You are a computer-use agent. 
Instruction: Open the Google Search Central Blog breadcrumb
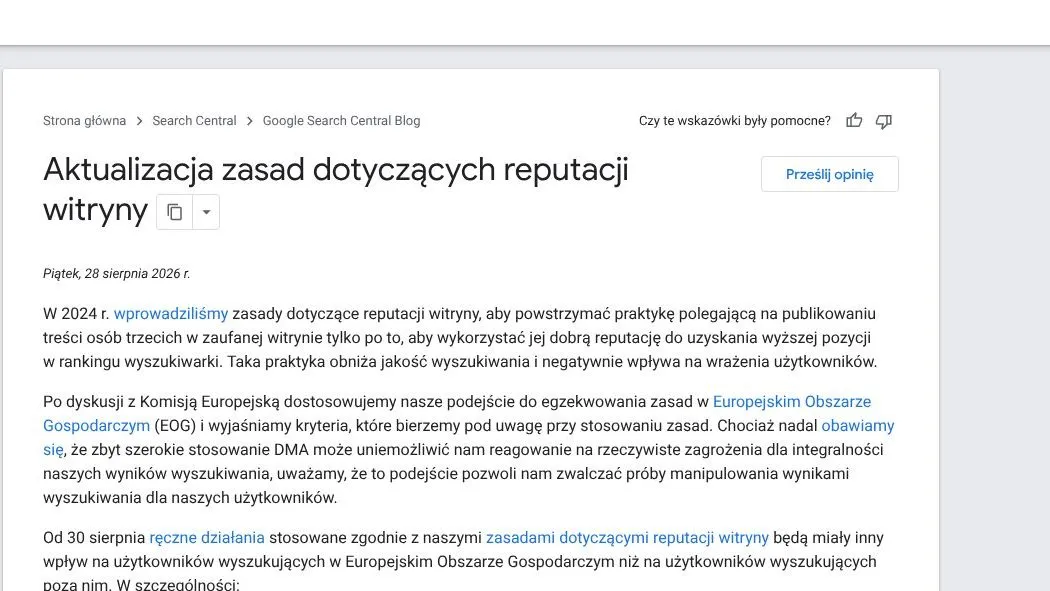click(x=342, y=120)
